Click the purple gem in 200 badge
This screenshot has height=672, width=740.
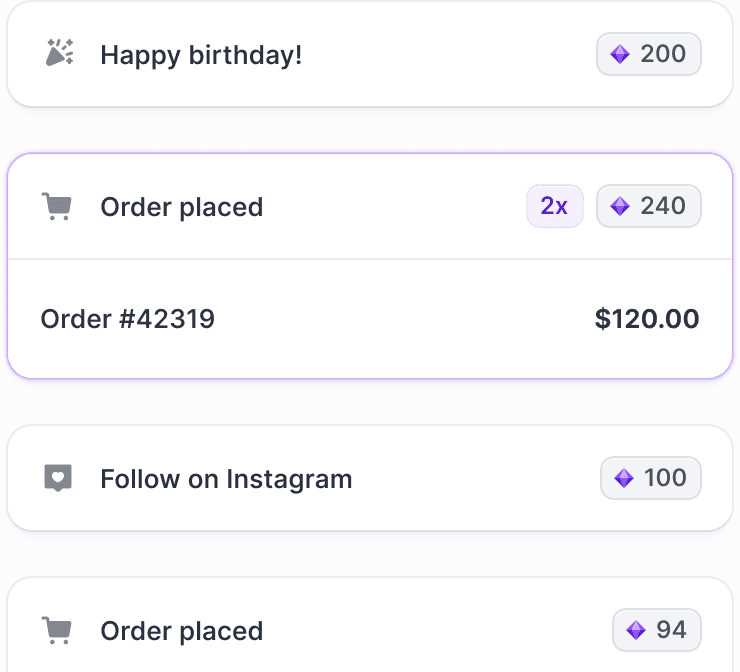click(x=620, y=54)
